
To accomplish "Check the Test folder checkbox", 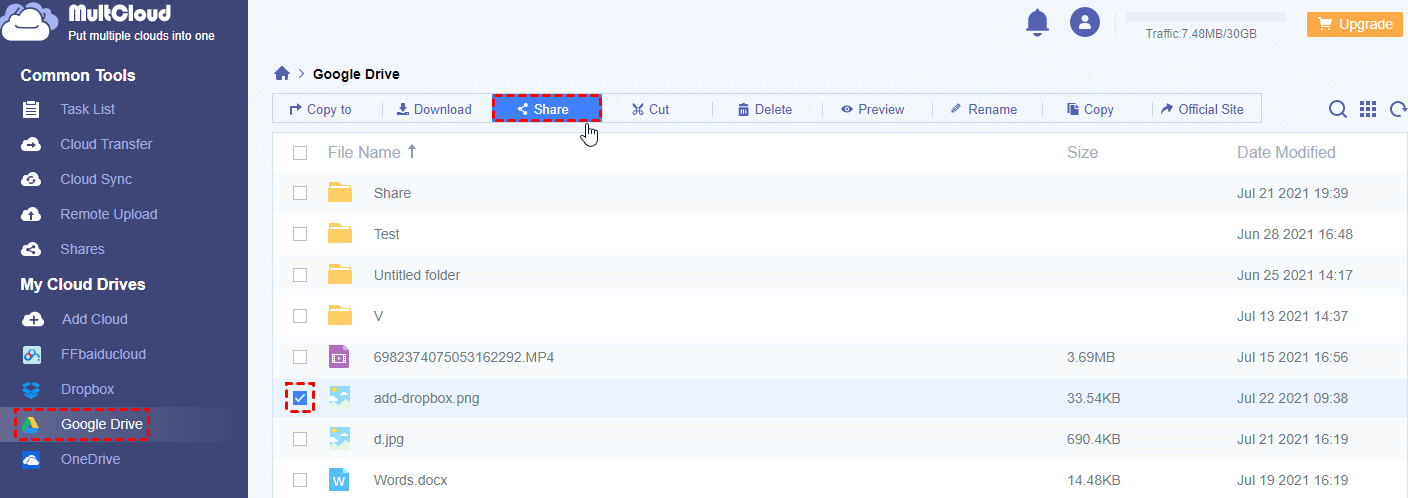I will click(x=300, y=234).
